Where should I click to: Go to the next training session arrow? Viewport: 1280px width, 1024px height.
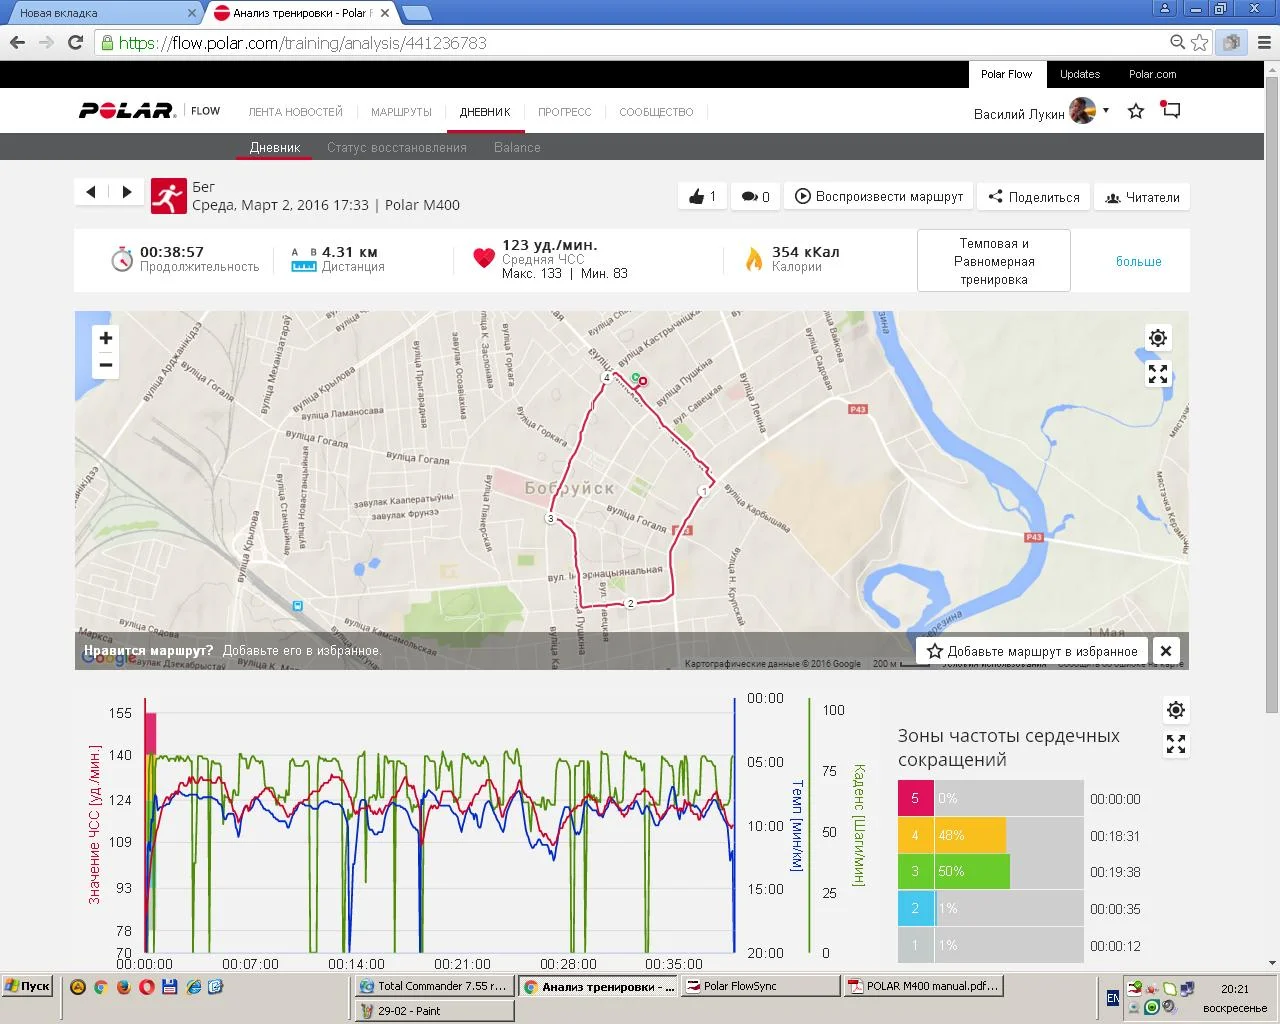tap(127, 192)
